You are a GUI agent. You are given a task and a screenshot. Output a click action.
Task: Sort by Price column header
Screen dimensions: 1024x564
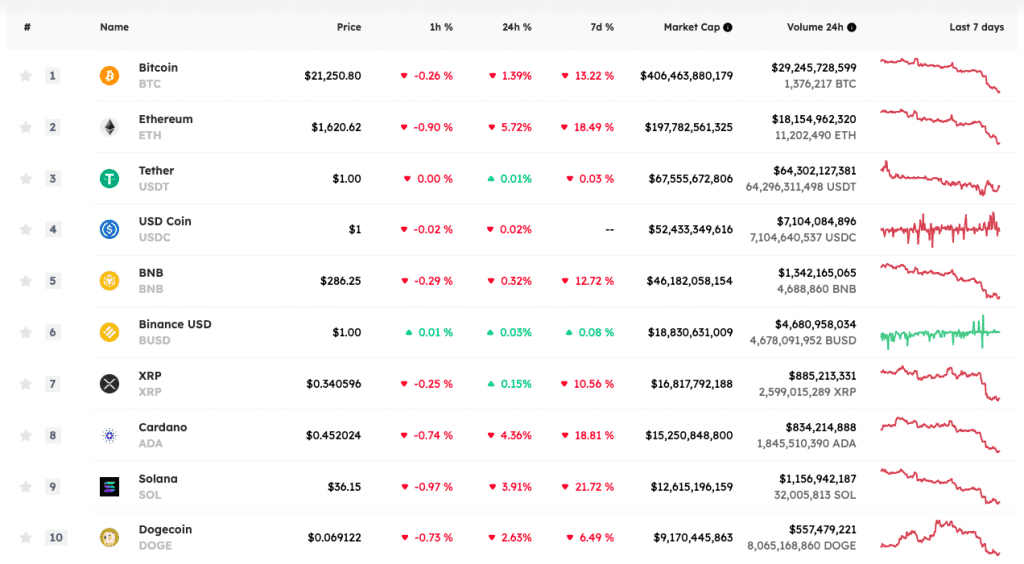(x=349, y=27)
